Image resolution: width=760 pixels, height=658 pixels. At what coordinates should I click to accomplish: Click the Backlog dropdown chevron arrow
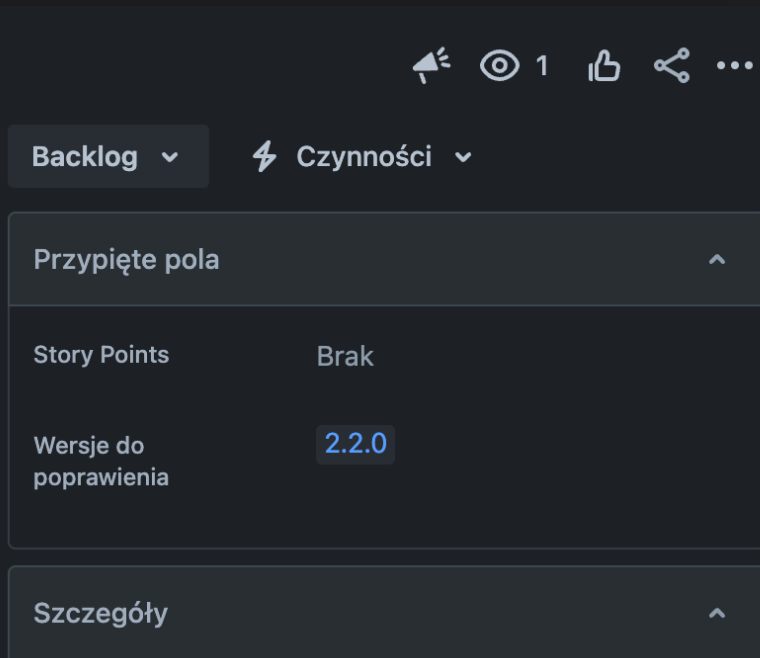[x=170, y=158]
